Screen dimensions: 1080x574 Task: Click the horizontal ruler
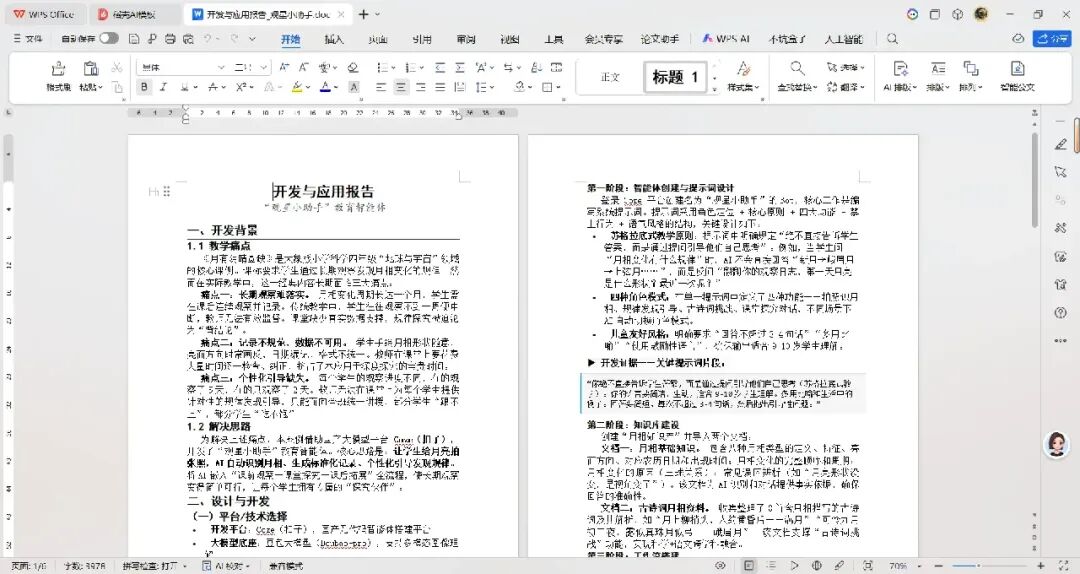tap(323, 112)
